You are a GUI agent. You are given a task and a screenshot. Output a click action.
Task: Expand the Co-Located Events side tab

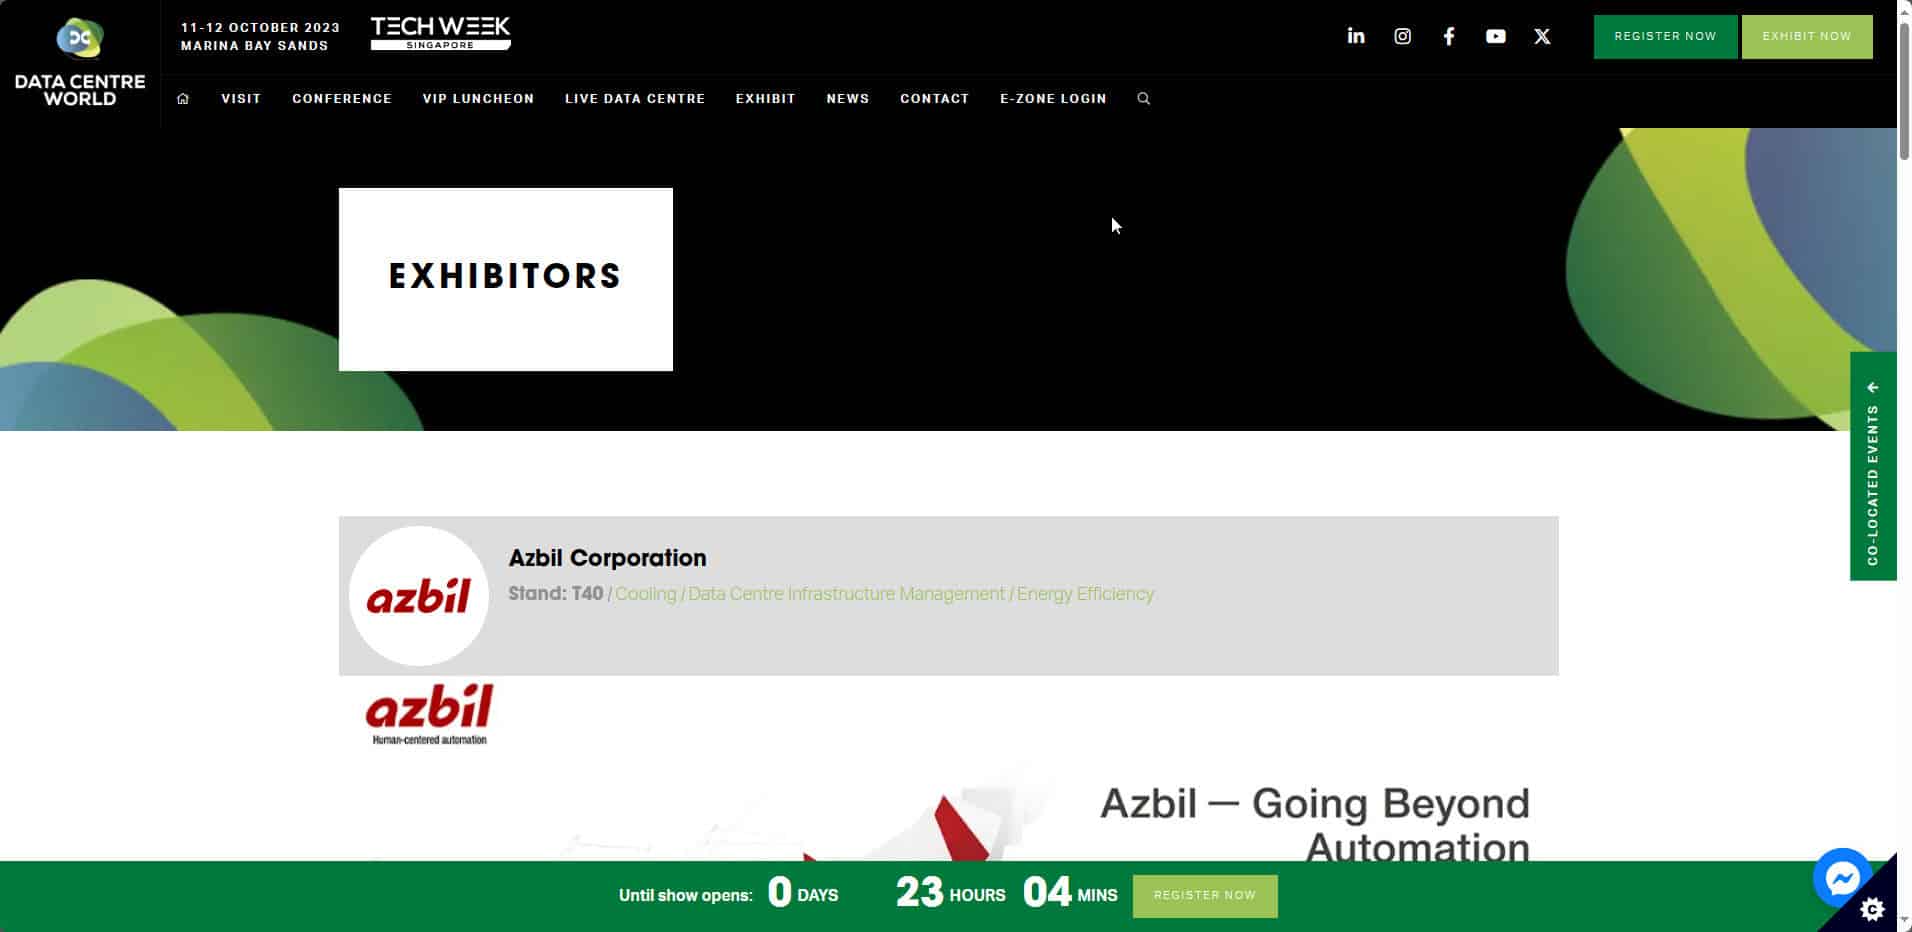point(1873,466)
